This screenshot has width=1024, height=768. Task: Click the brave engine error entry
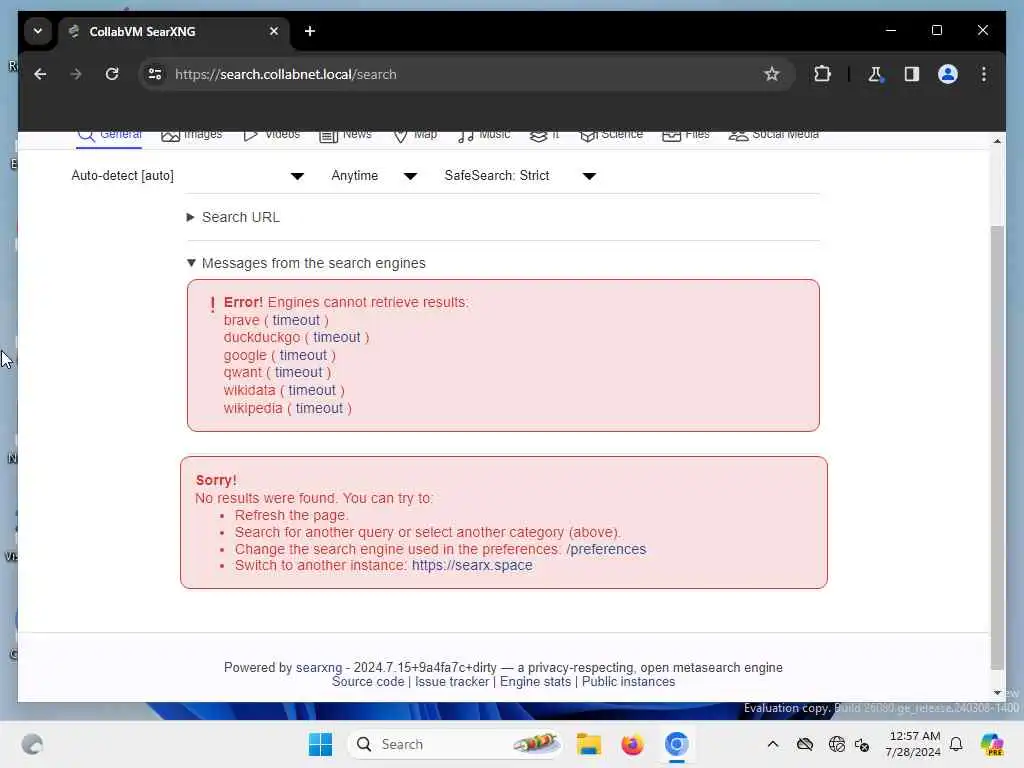pos(276,320)
